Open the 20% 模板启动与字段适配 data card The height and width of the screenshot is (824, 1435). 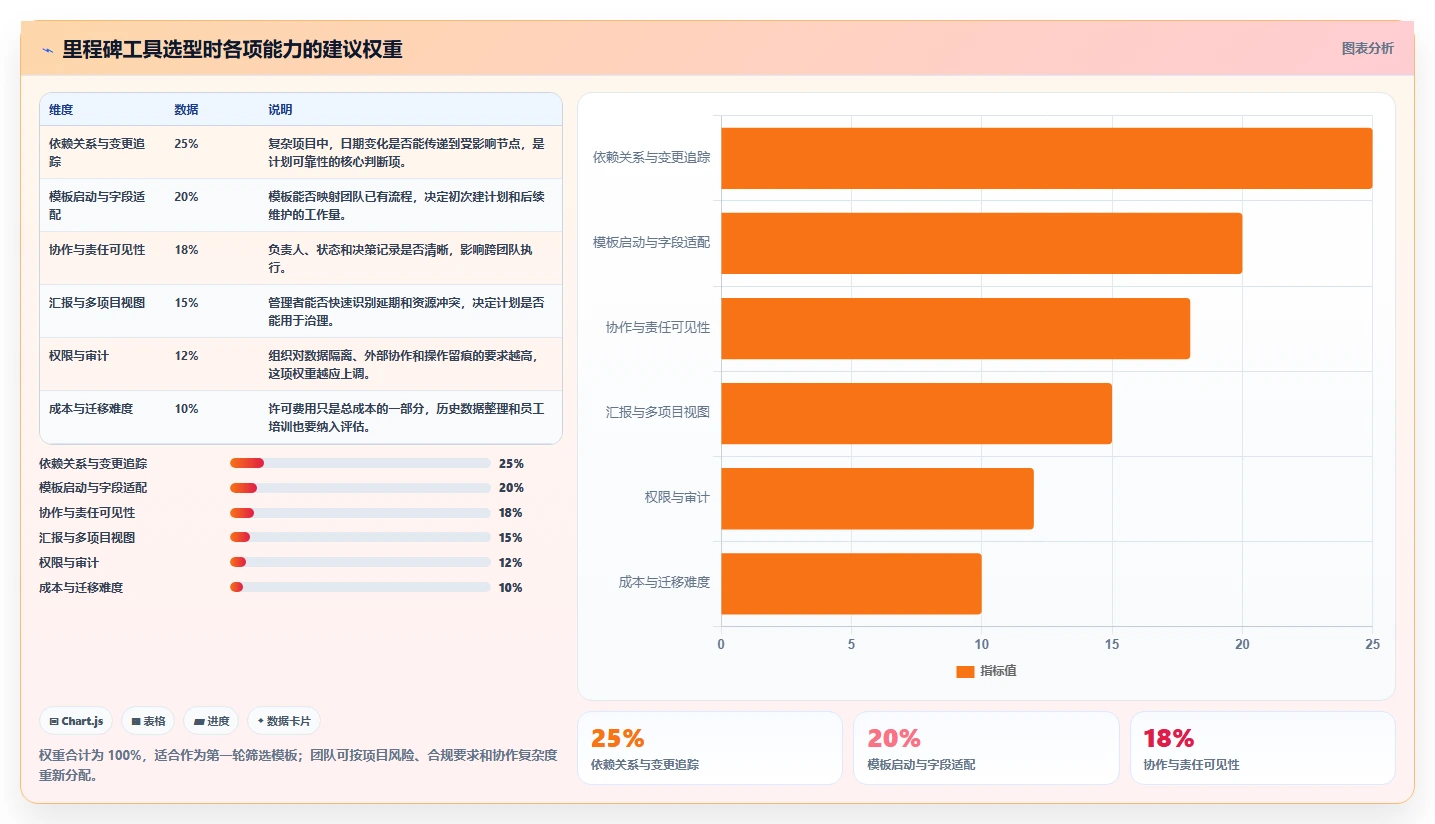pyautogui.click(x=986, y=748)
